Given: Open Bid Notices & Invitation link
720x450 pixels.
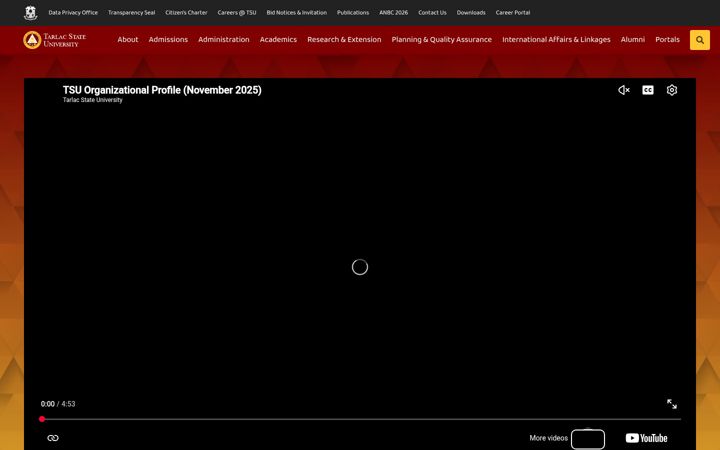Looking at the screenshot, I should [x=297, y=13].
